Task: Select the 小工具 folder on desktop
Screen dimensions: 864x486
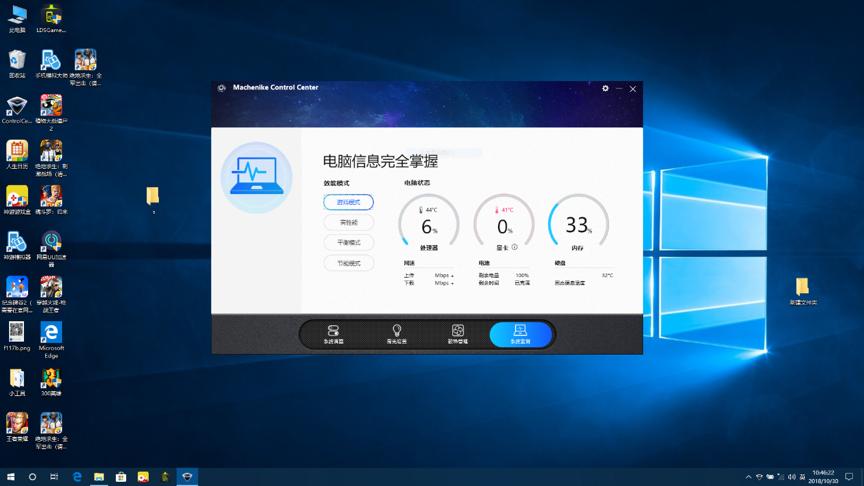Action: coord(17,382)
